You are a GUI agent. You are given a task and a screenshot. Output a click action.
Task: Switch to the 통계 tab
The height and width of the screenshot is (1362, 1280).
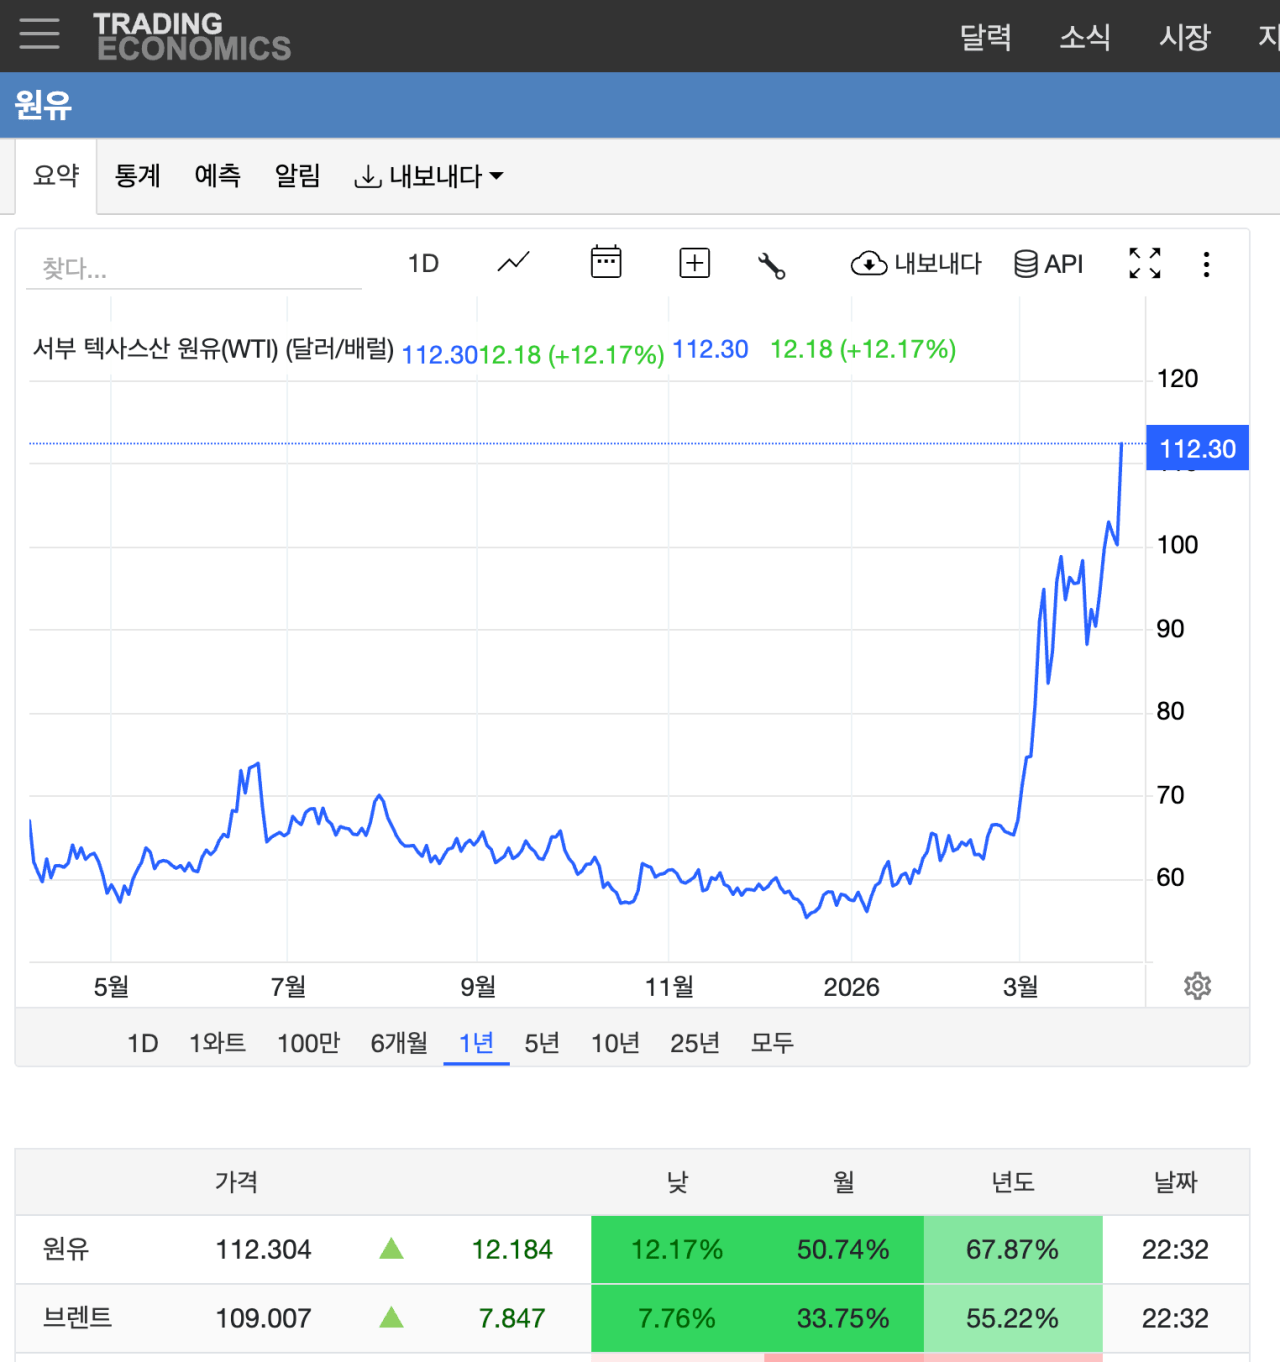pyautogui.click(x=137, y=176)
